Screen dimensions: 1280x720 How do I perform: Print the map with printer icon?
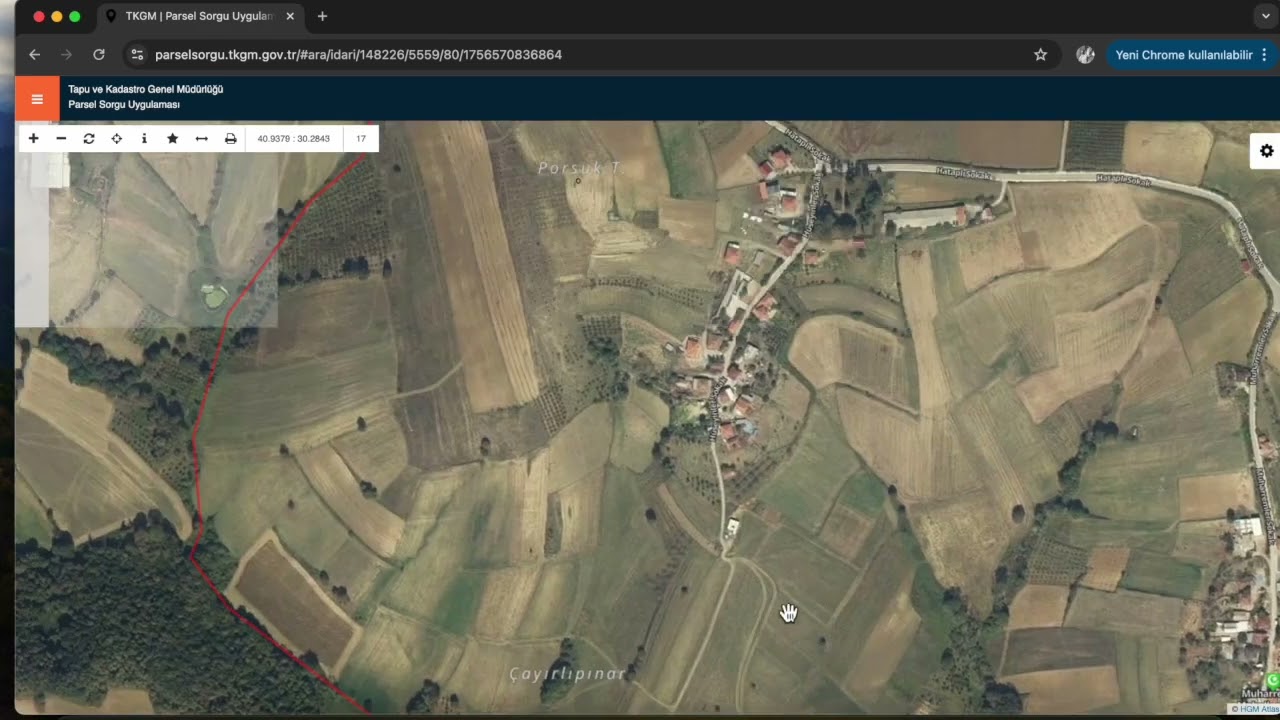(x=230, y=138)
